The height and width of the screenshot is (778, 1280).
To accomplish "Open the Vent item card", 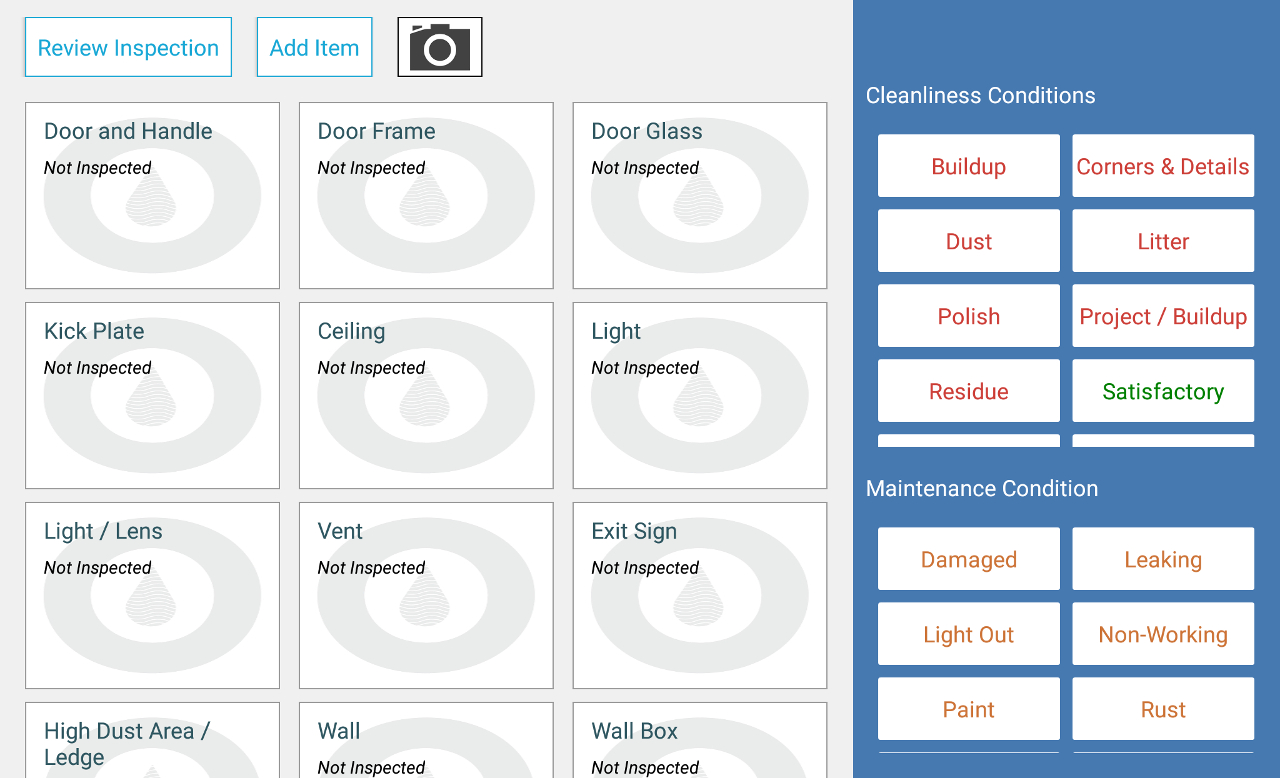I will pyautogui.click(x=426, y=595).
